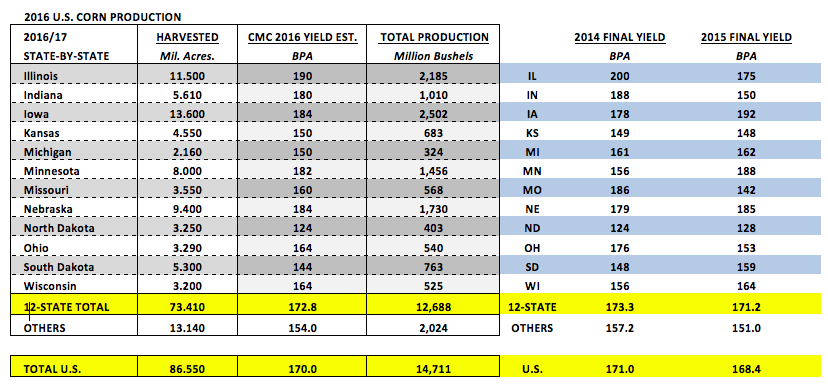Select the 2015 FINAL YIELD header
Viewport: 828px width, 388px height.
pos(746,37)
